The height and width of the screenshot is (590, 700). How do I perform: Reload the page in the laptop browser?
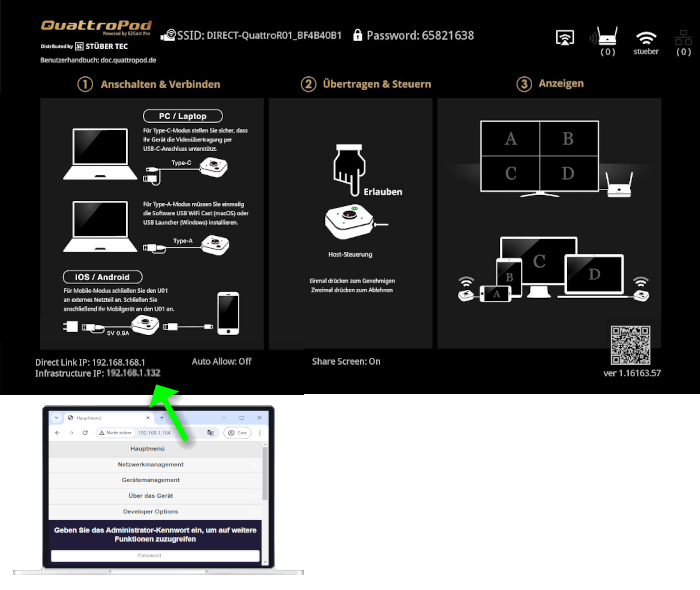[85, 432]
